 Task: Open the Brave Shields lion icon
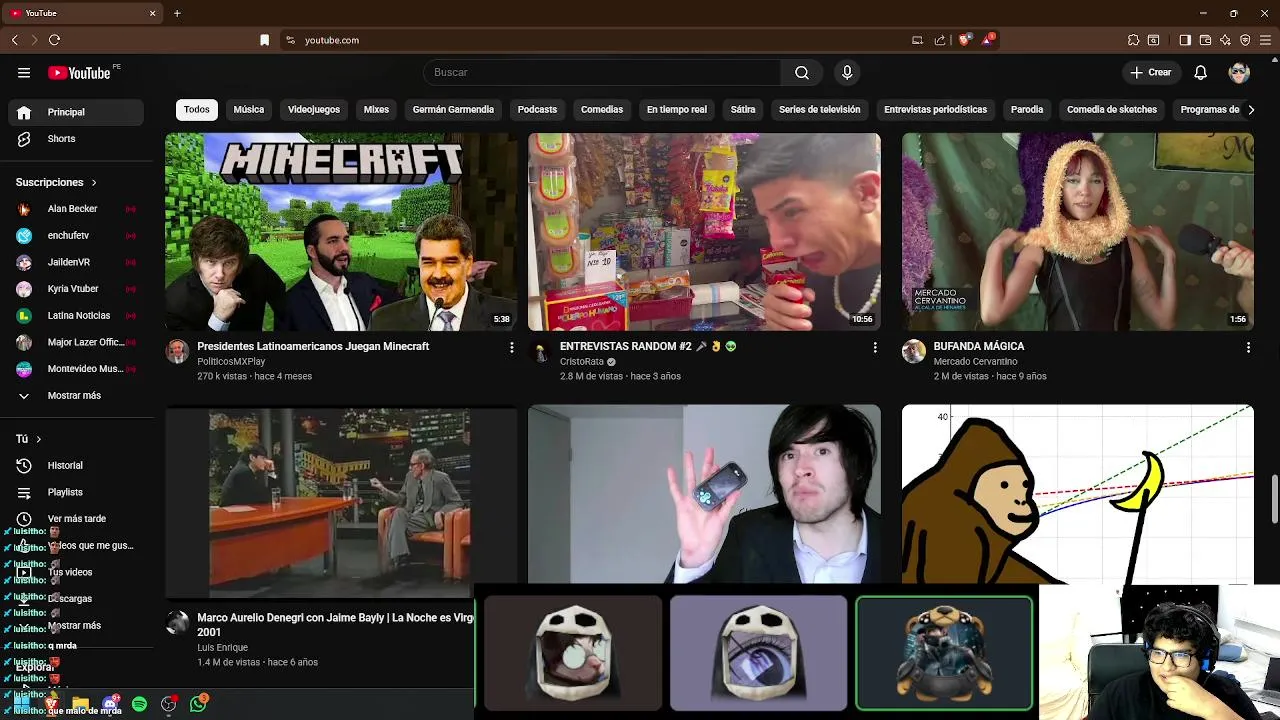tap(964, 40)
